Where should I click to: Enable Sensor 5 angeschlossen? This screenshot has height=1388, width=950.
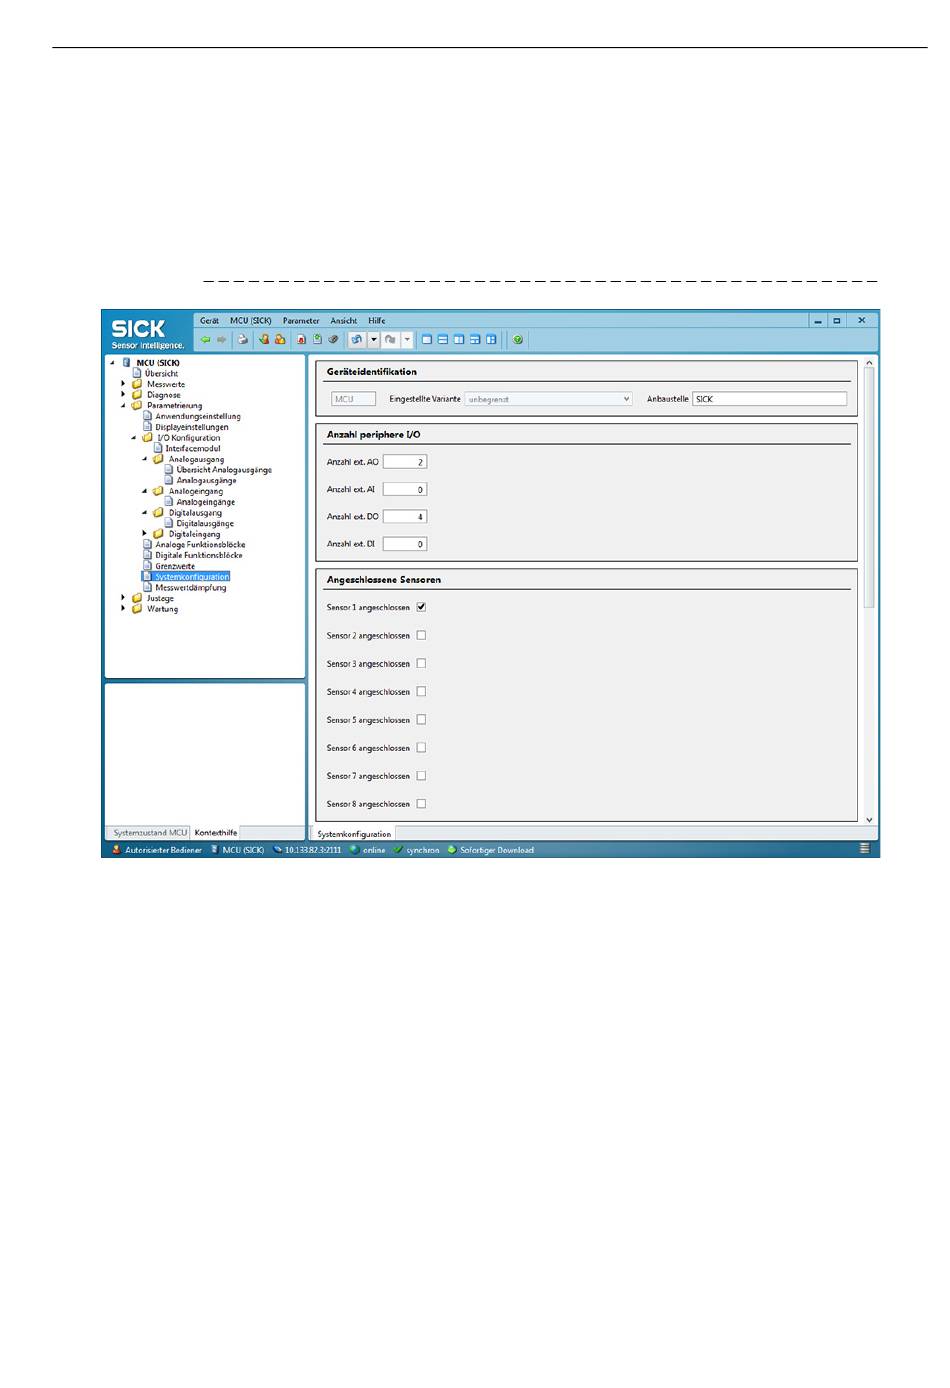click(x=421, y=719)
